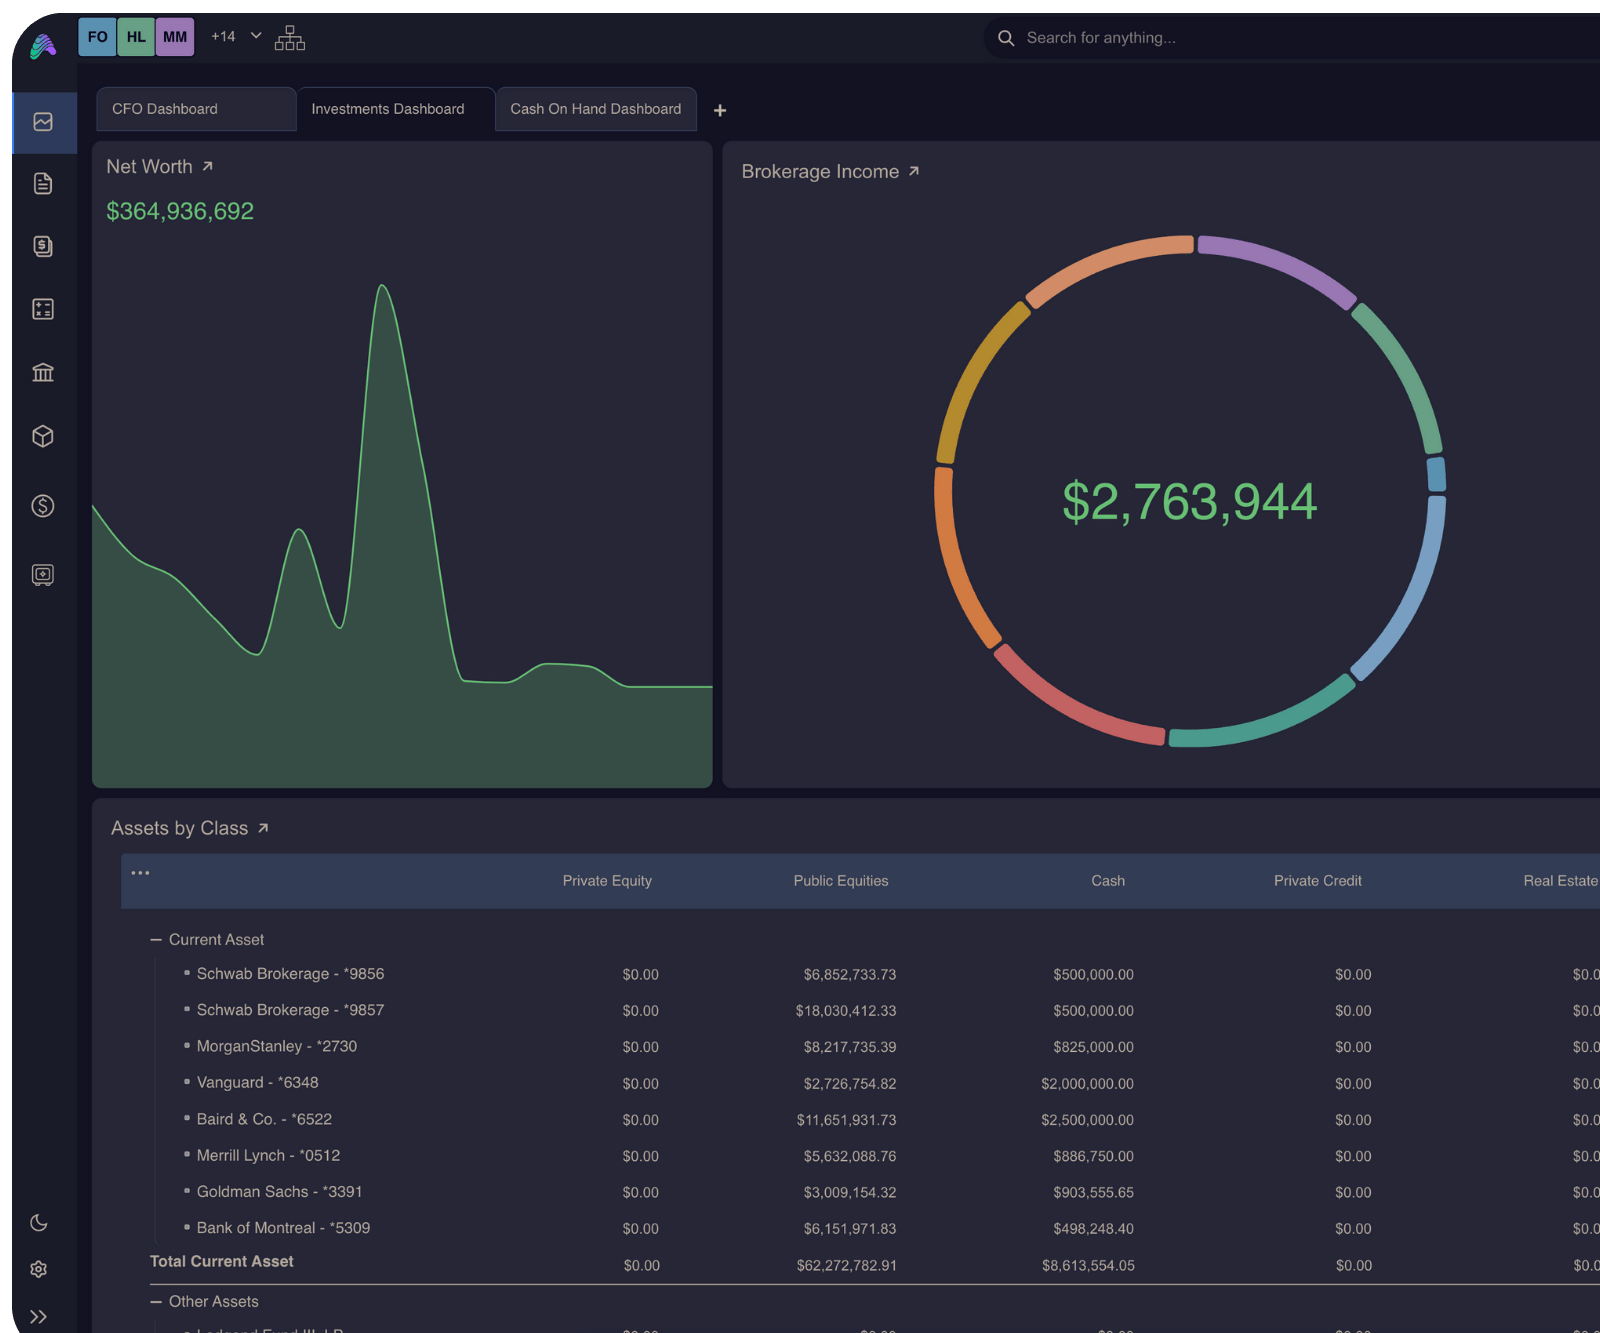Open the calculator icon in sidebar
Image resolution: width=1600 pixels, height=1333 pixels.
click(x=42, y=309)
